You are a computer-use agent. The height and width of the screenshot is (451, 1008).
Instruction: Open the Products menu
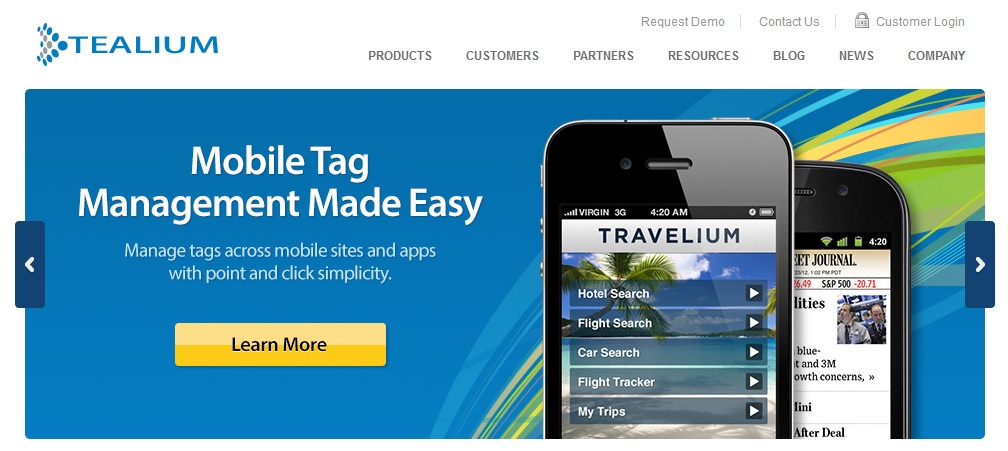pyautogui.click(x=400, y=56)
